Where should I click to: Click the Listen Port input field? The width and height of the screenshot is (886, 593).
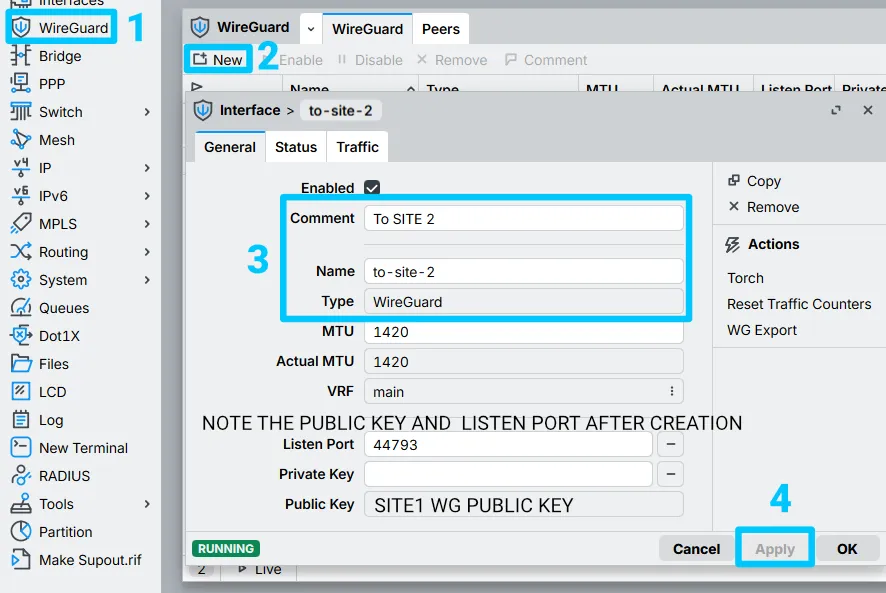point(508,444)
